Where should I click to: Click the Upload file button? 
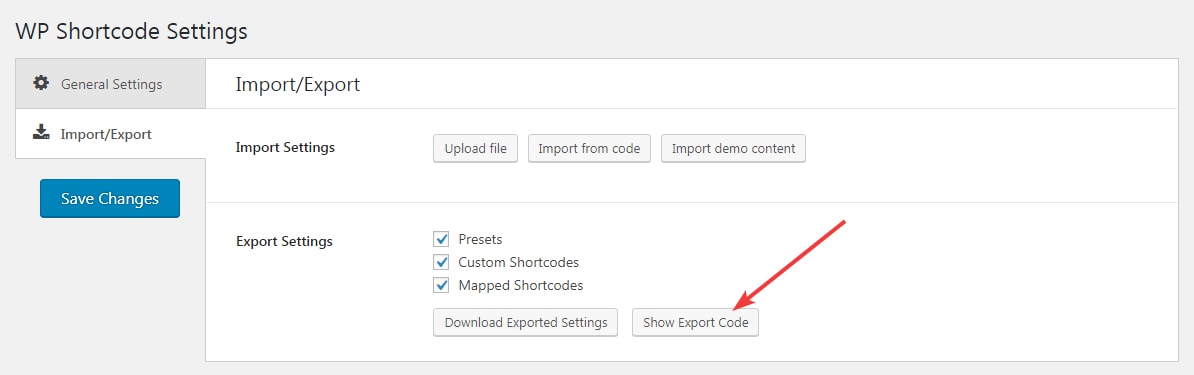pos(476,149)
